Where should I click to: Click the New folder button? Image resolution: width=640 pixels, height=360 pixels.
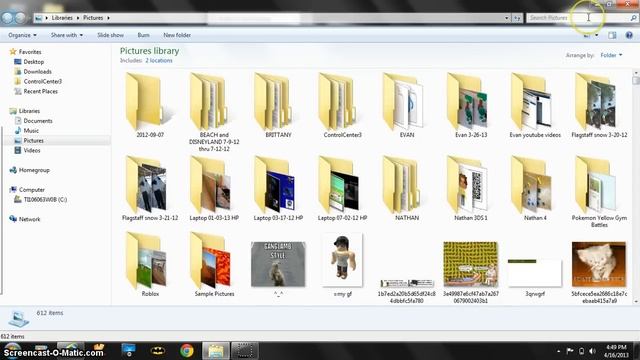coord(177,35)
